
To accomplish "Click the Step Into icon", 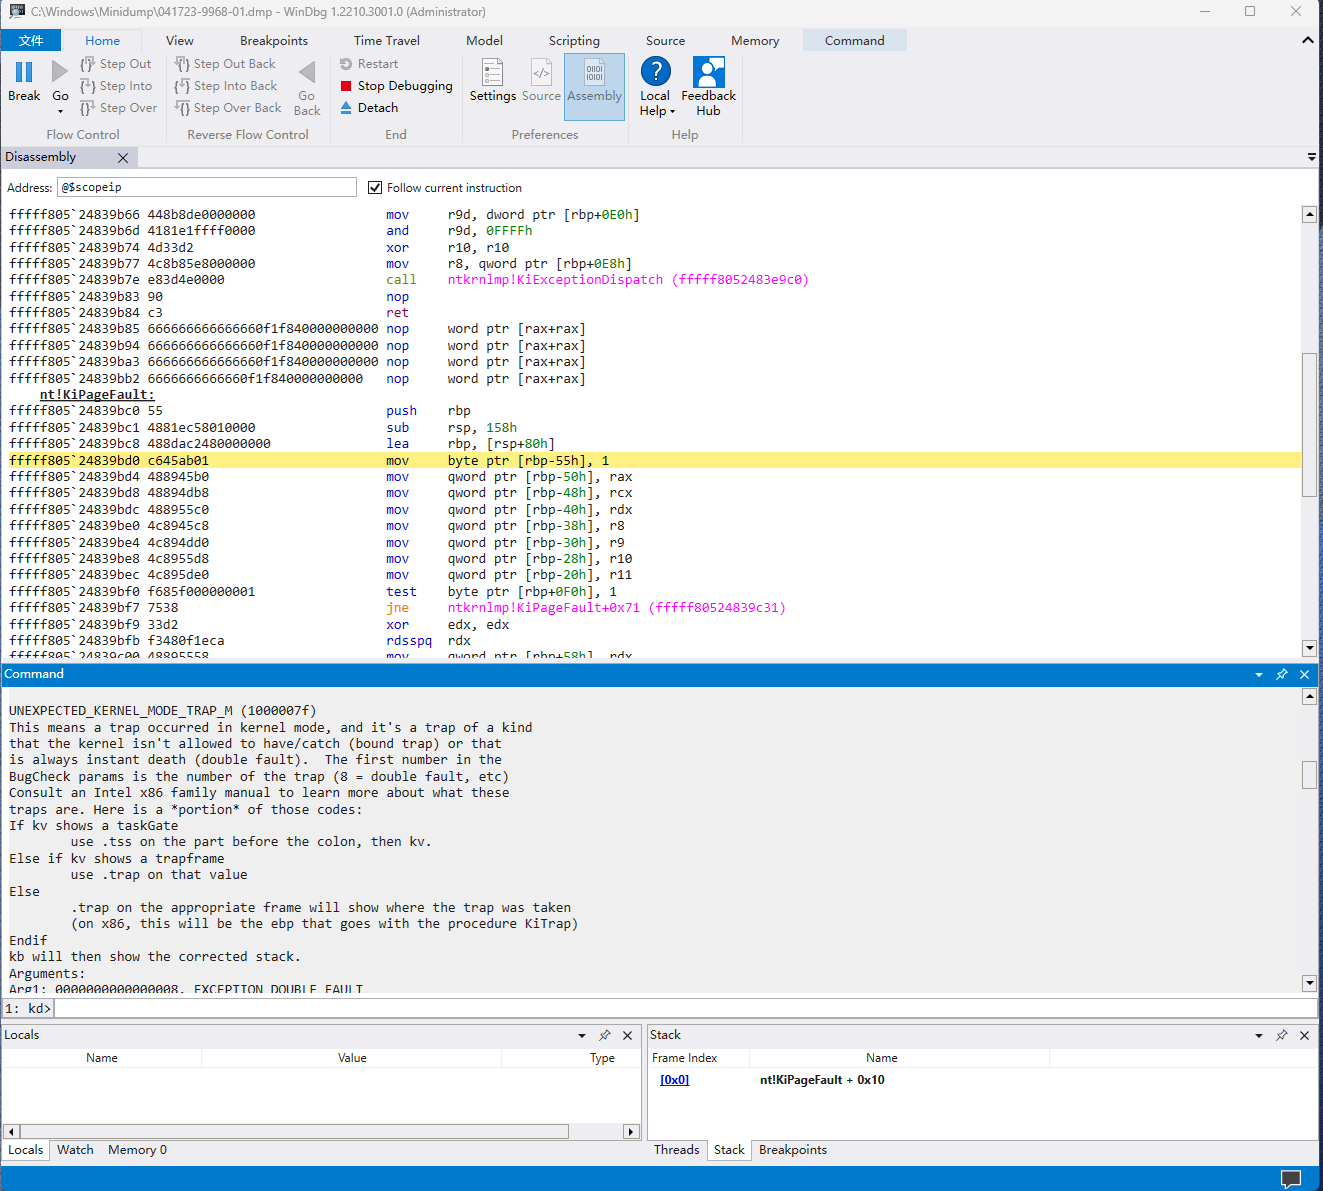I will point(116,85).
